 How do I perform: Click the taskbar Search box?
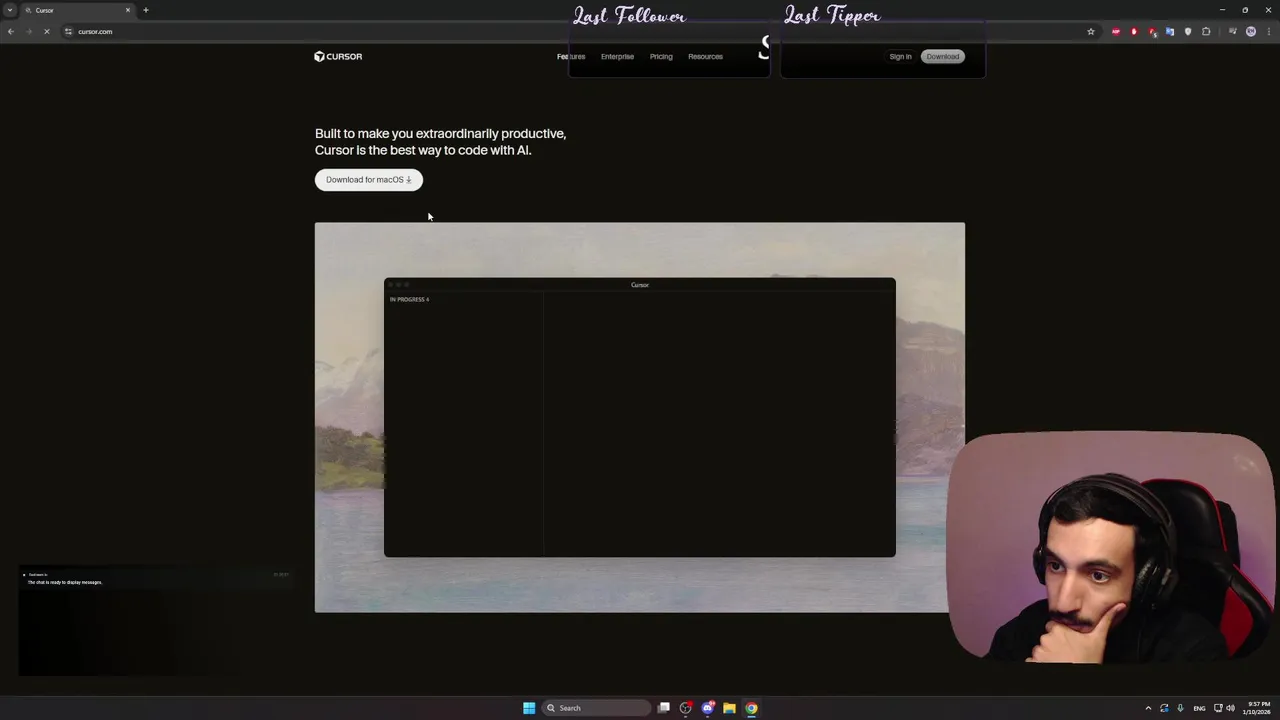tap(597, 708)
